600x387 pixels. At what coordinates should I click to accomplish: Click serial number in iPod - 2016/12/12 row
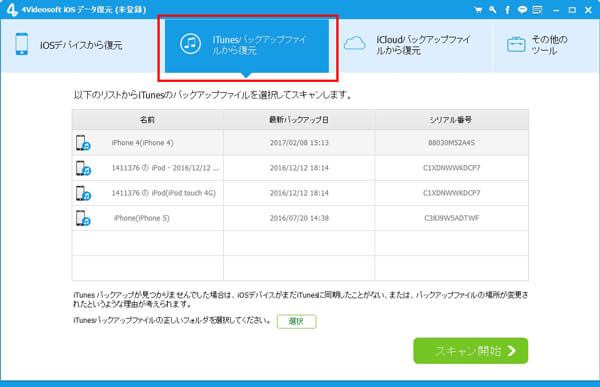click(x=452, y=168)
